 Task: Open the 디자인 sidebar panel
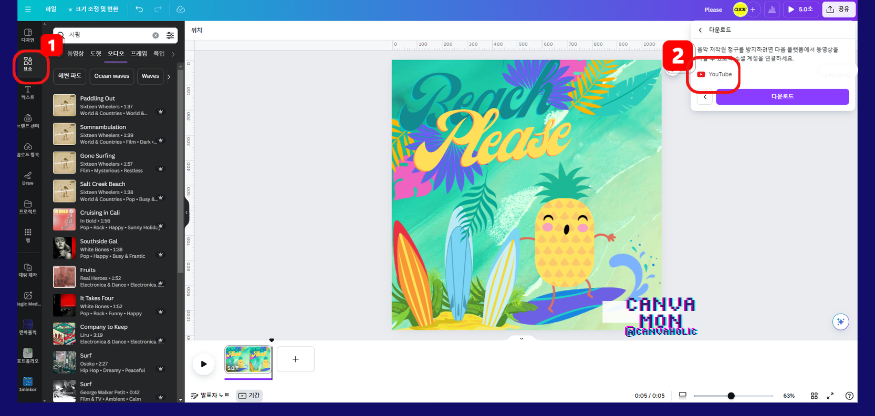28,35
